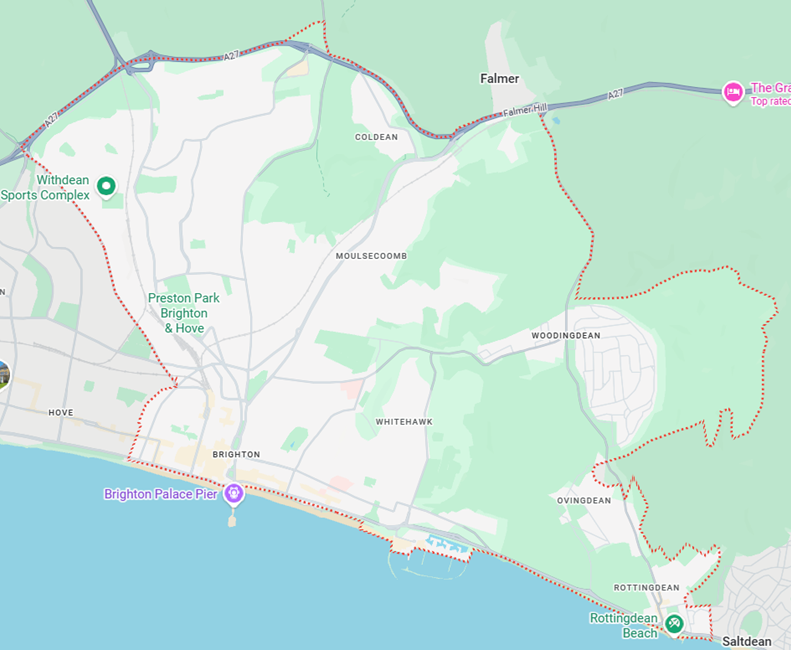This screenshot has height=650, width=791.
Task: Click the Falmer town label
Action: click(499, 79)
